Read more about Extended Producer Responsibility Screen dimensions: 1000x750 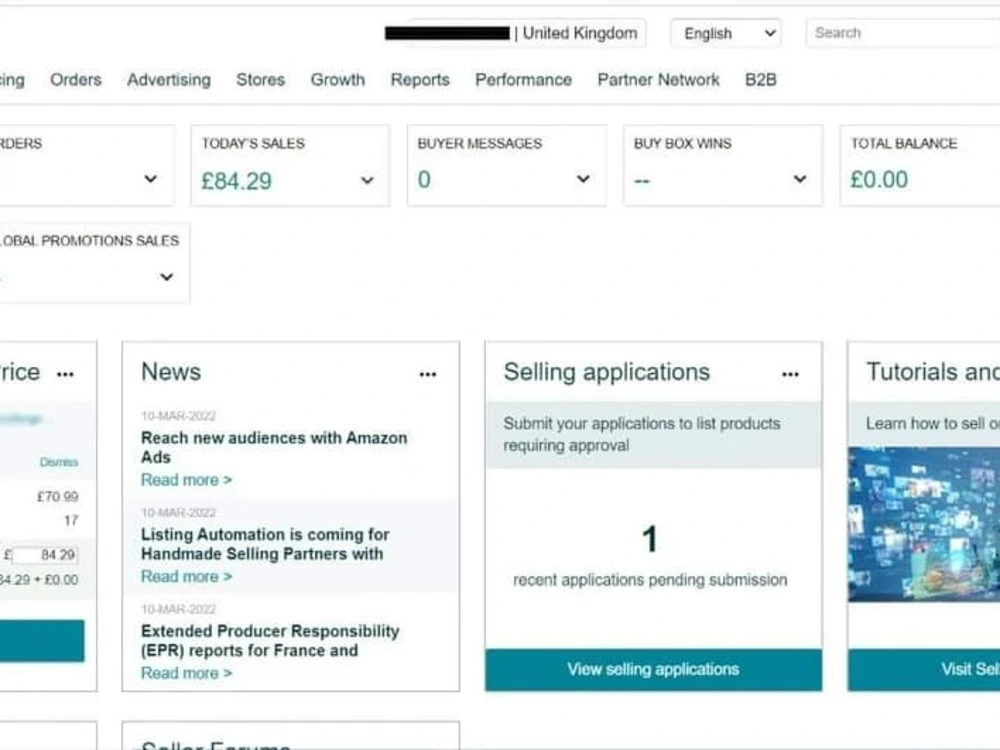tap(186, 673)
